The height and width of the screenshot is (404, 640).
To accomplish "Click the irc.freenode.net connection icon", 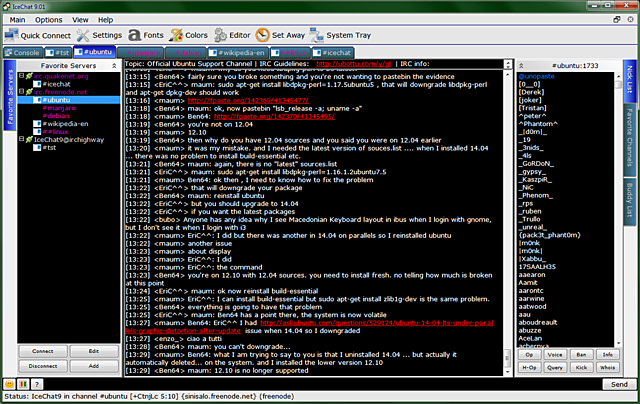I will (x=29, y=92).
